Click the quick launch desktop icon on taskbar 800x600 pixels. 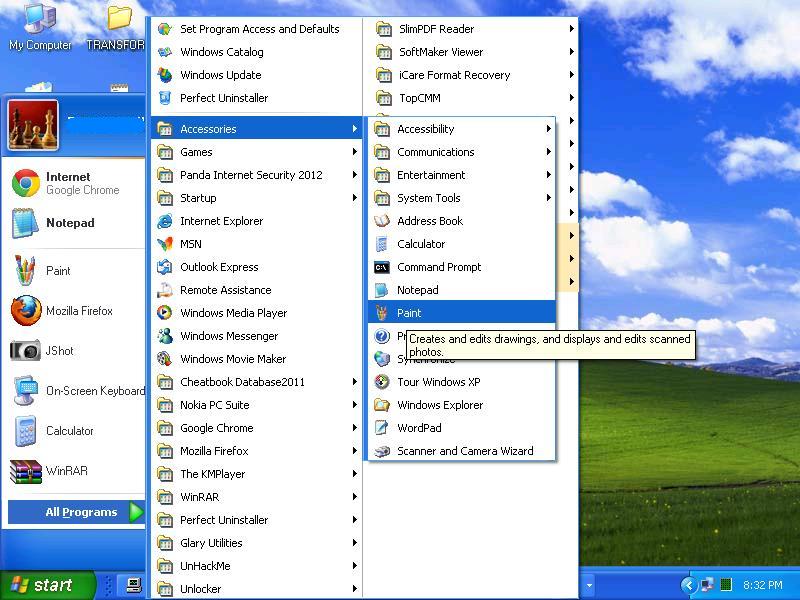click(x=134, y=585)
